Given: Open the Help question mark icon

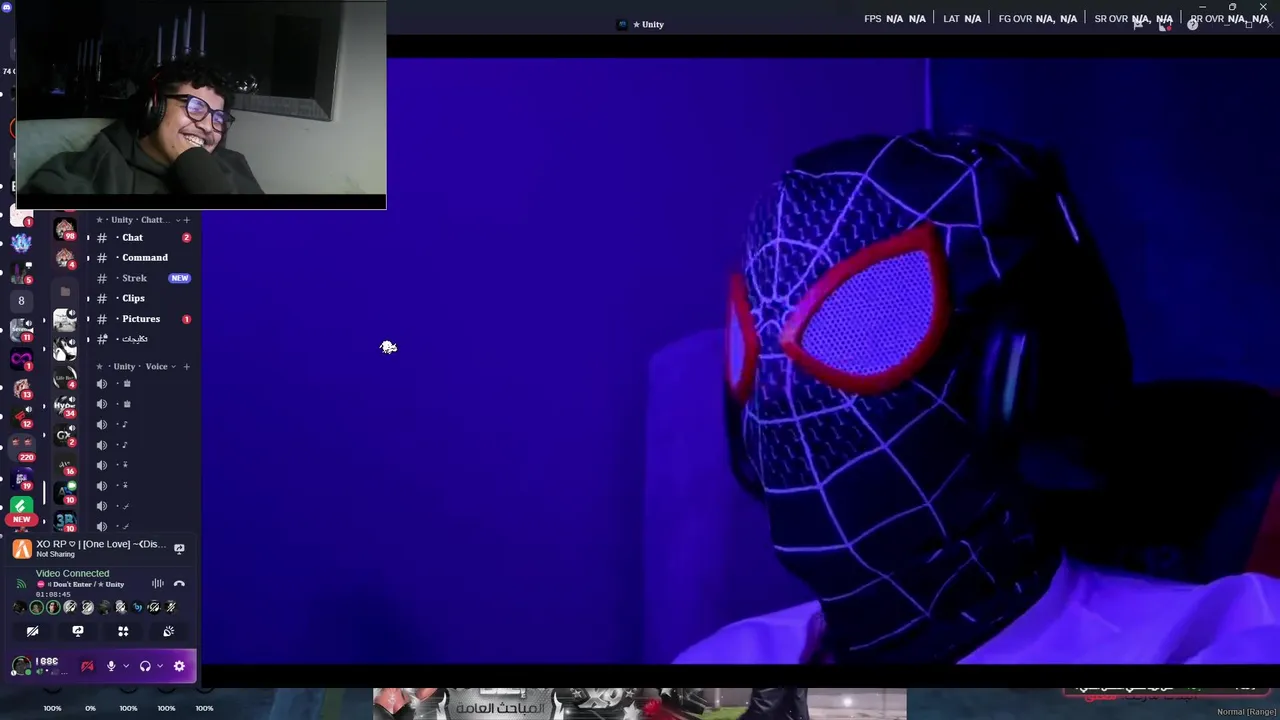Looking at the screenshot, I should (x=1192, y=25).
